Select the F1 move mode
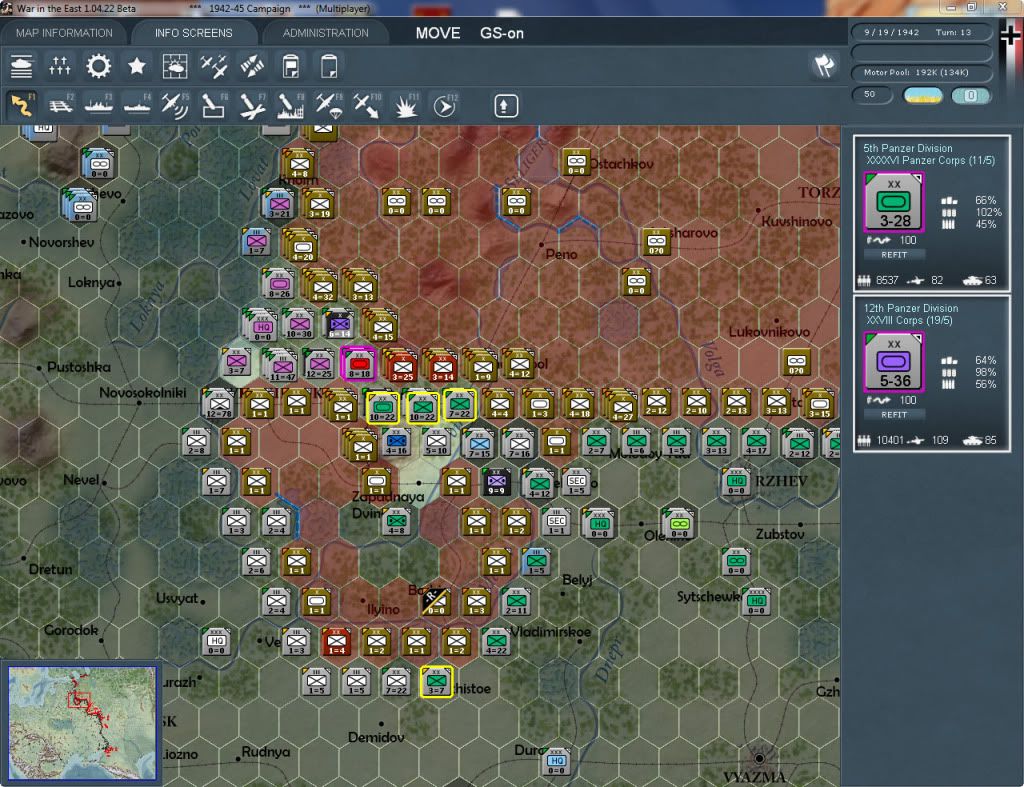Screen dimensions: 1024x787 coord(22,105)
